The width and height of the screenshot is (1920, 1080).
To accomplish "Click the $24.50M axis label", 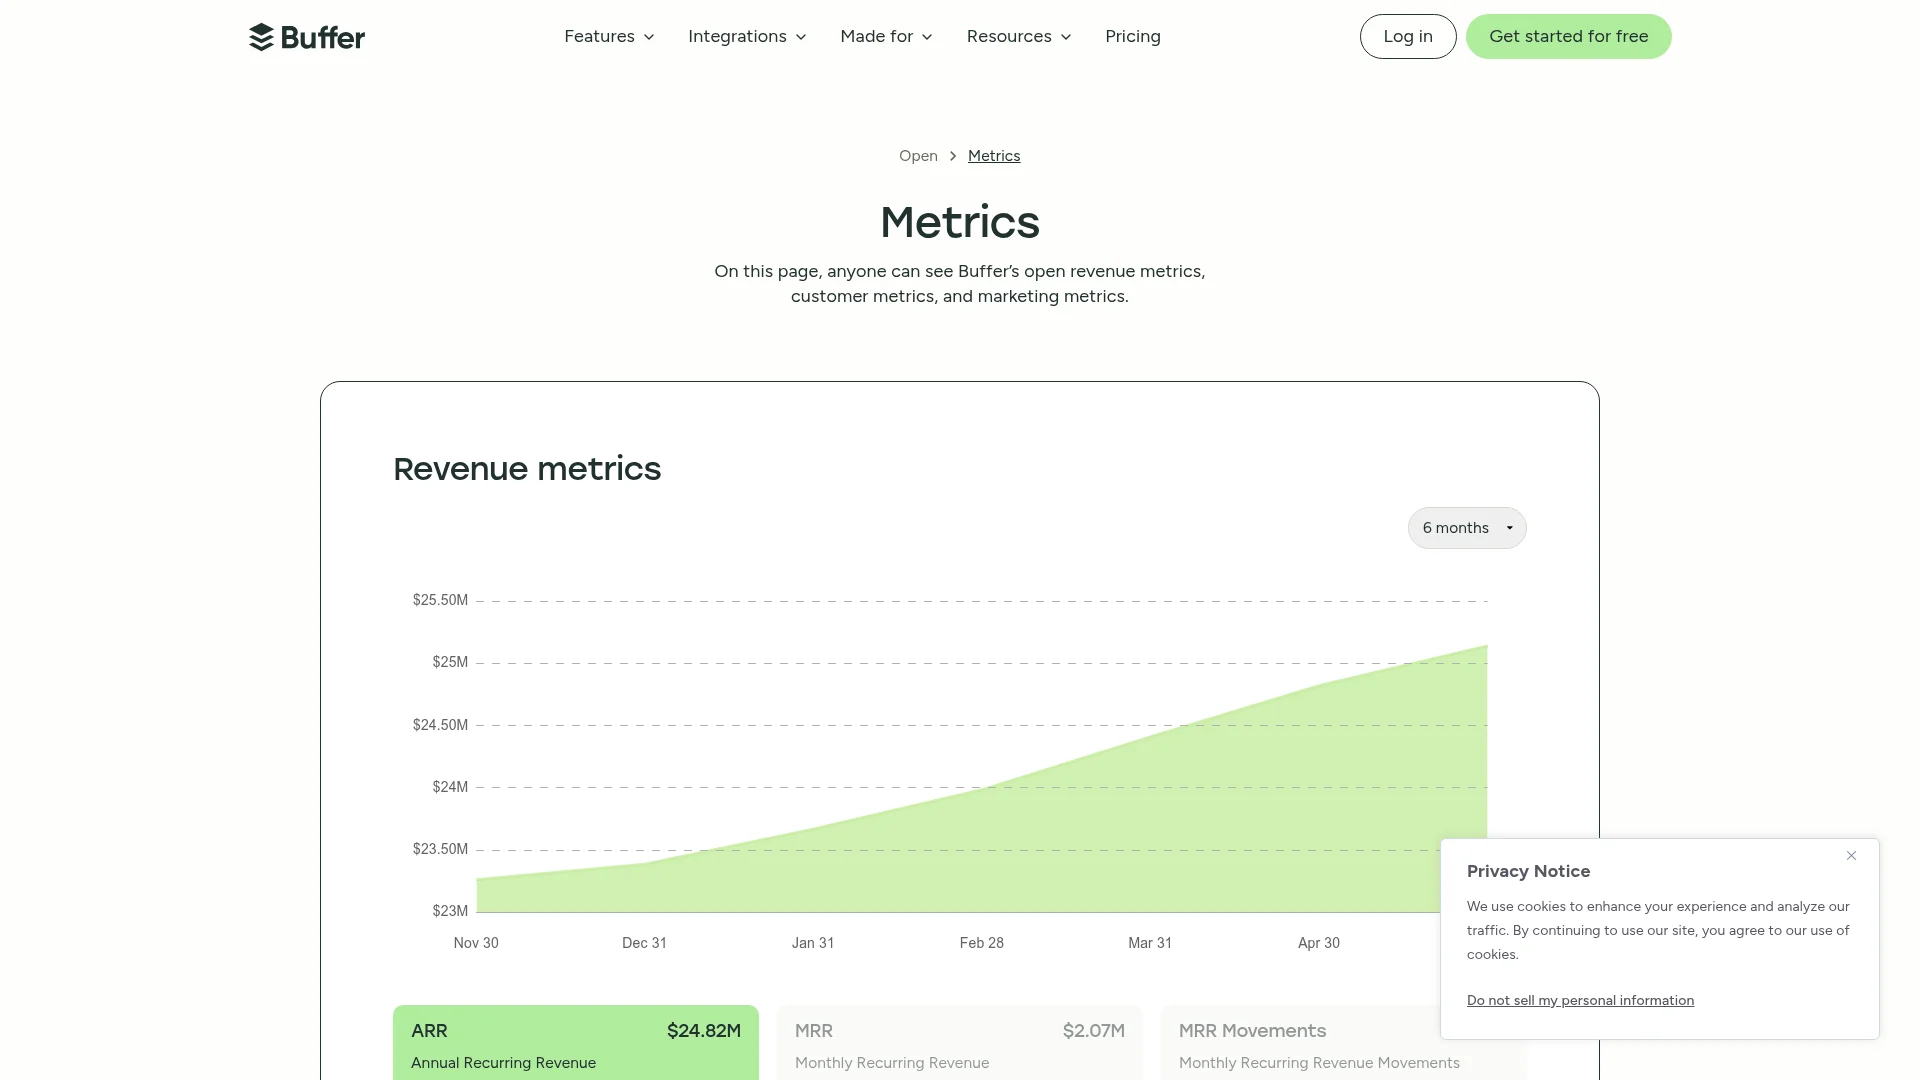I will pyautogui.click(x=440, y=725).
